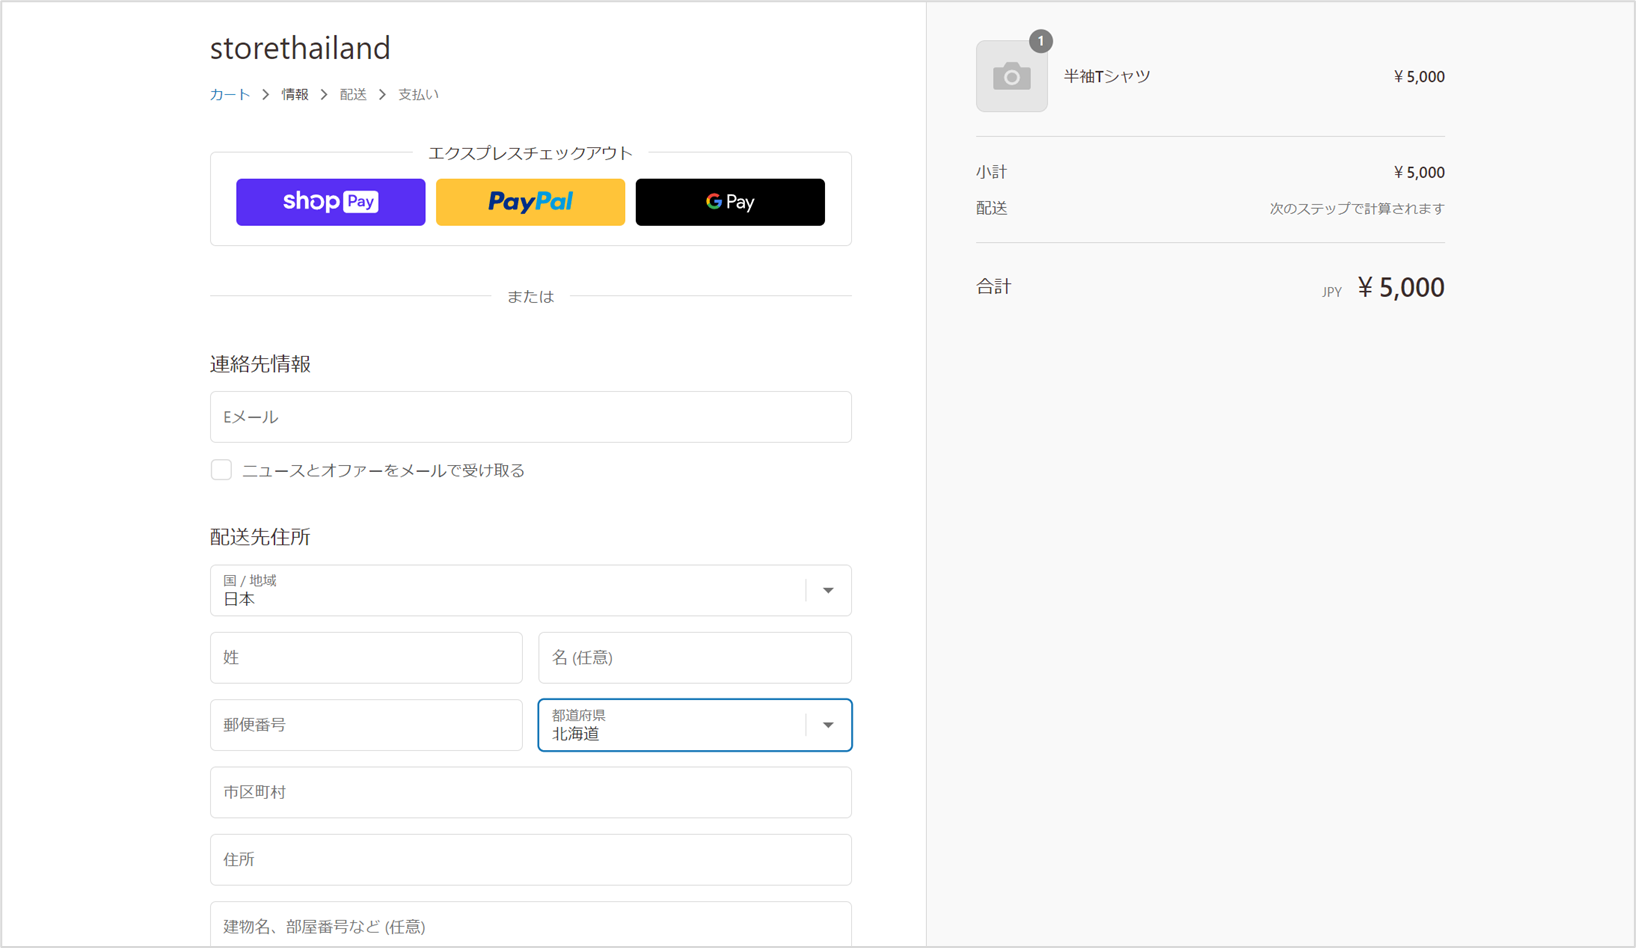Click the 小計 subtotal label
Screen dimensions: 1636x948
click(992, 172)
